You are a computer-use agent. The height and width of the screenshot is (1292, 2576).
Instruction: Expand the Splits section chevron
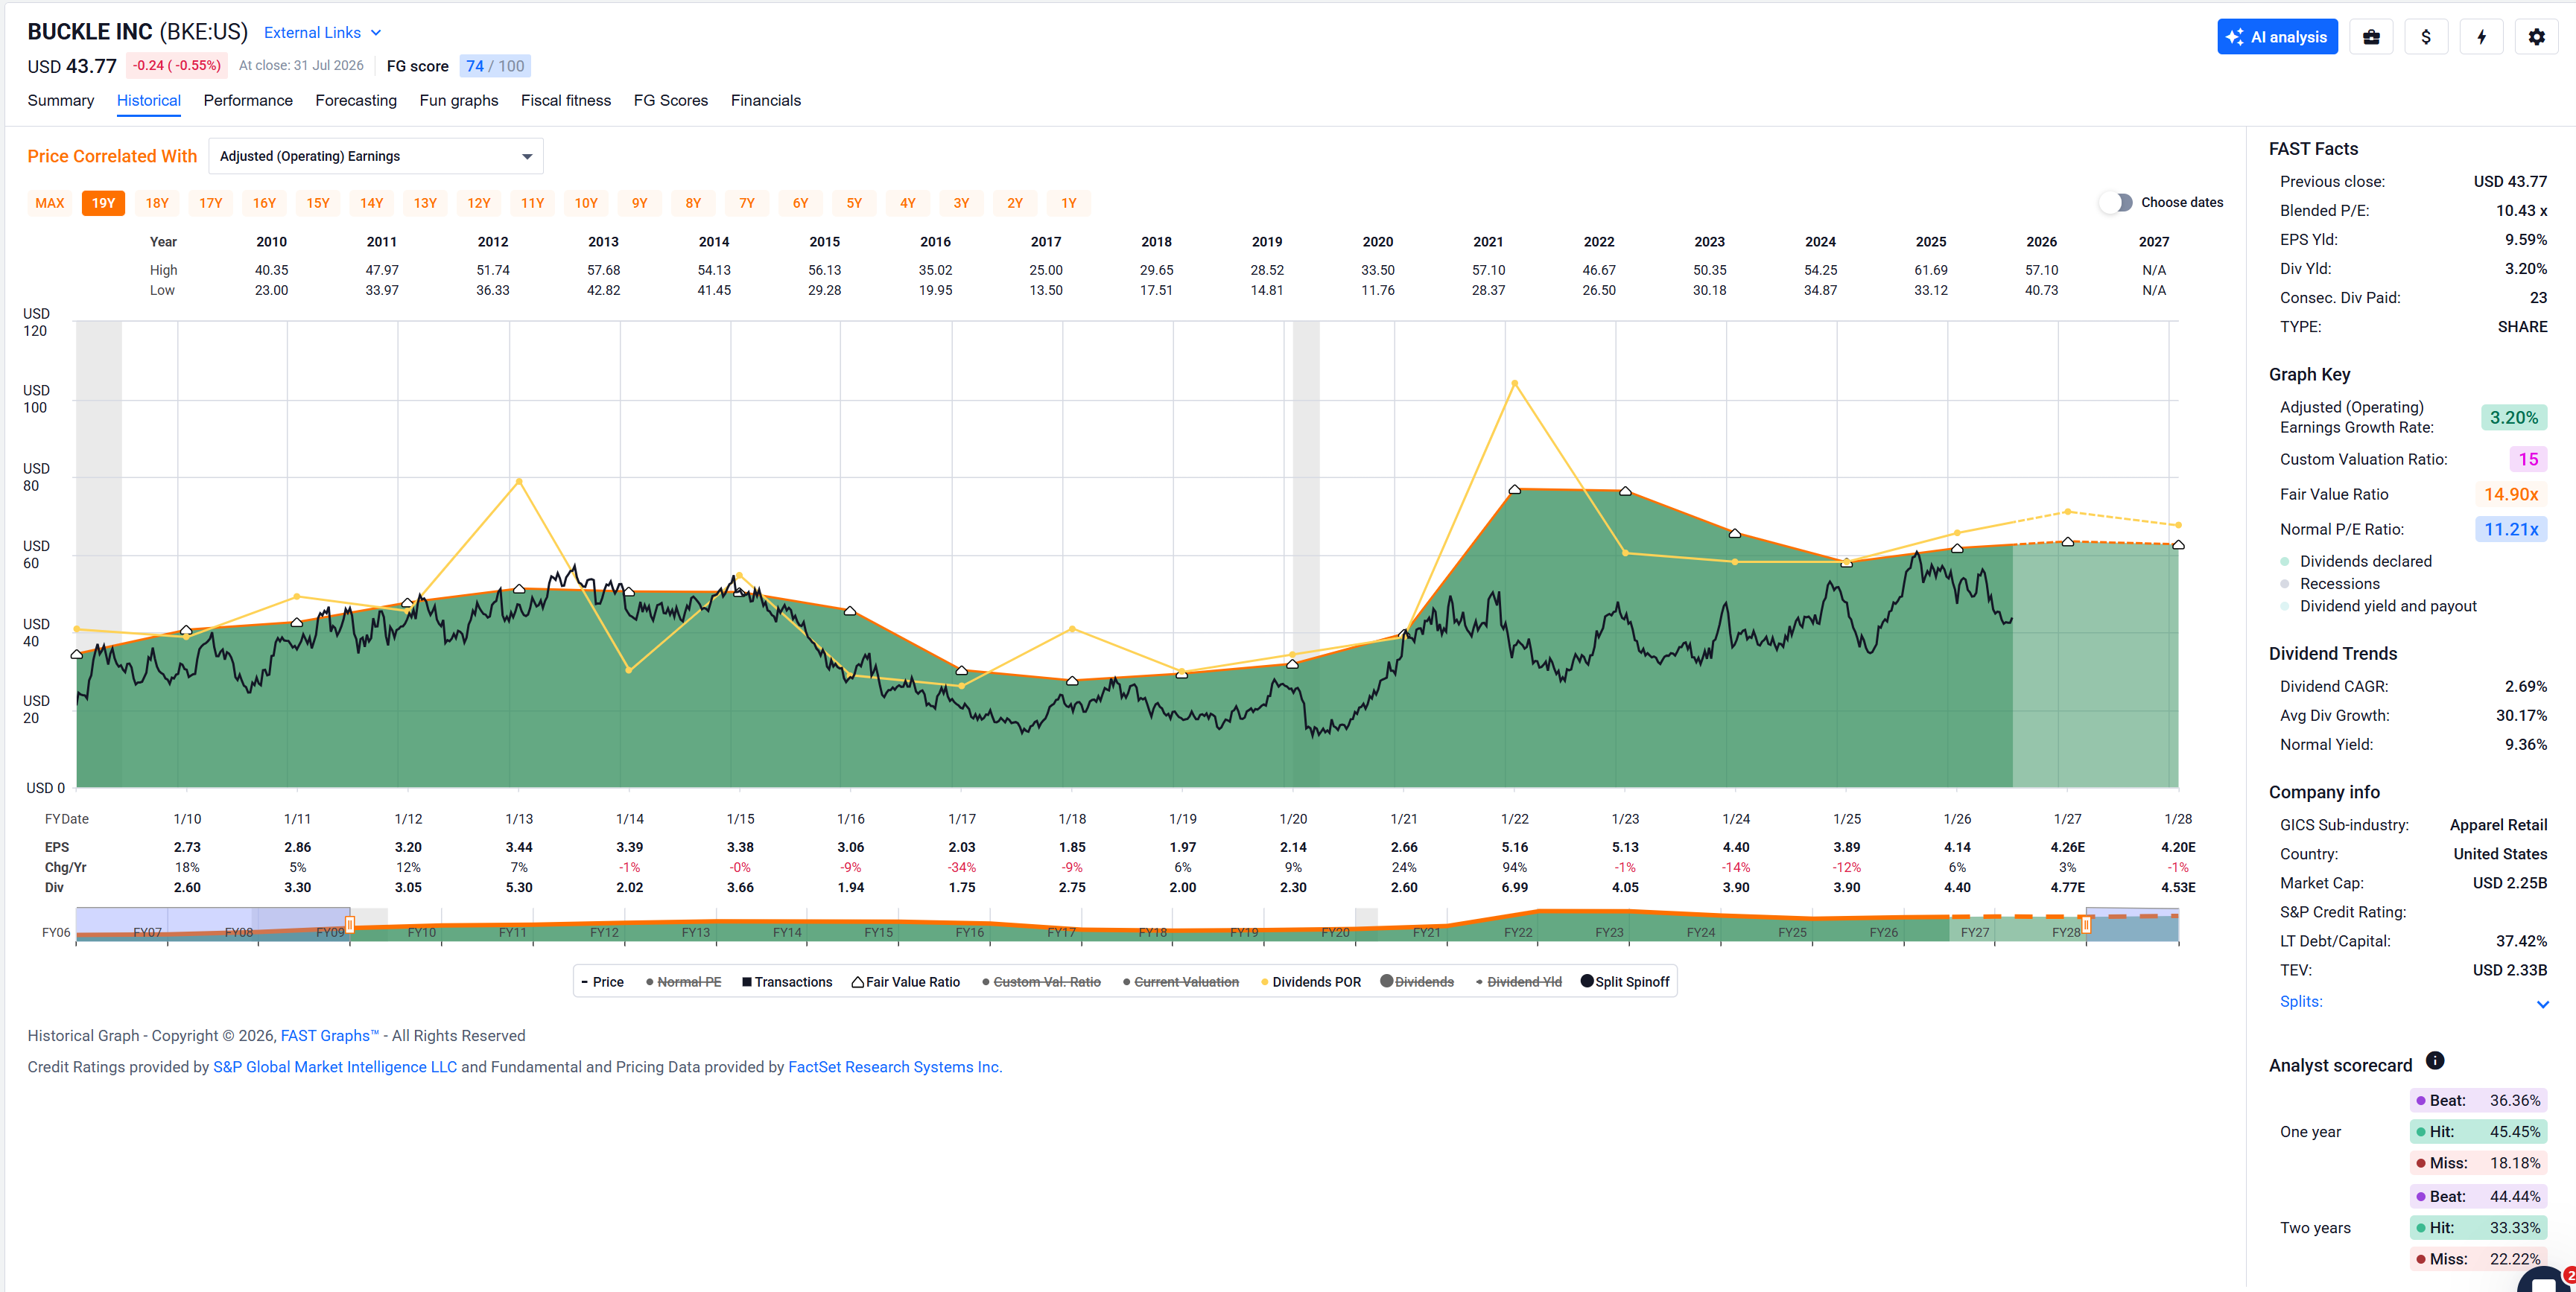tap(2542, 1004)
